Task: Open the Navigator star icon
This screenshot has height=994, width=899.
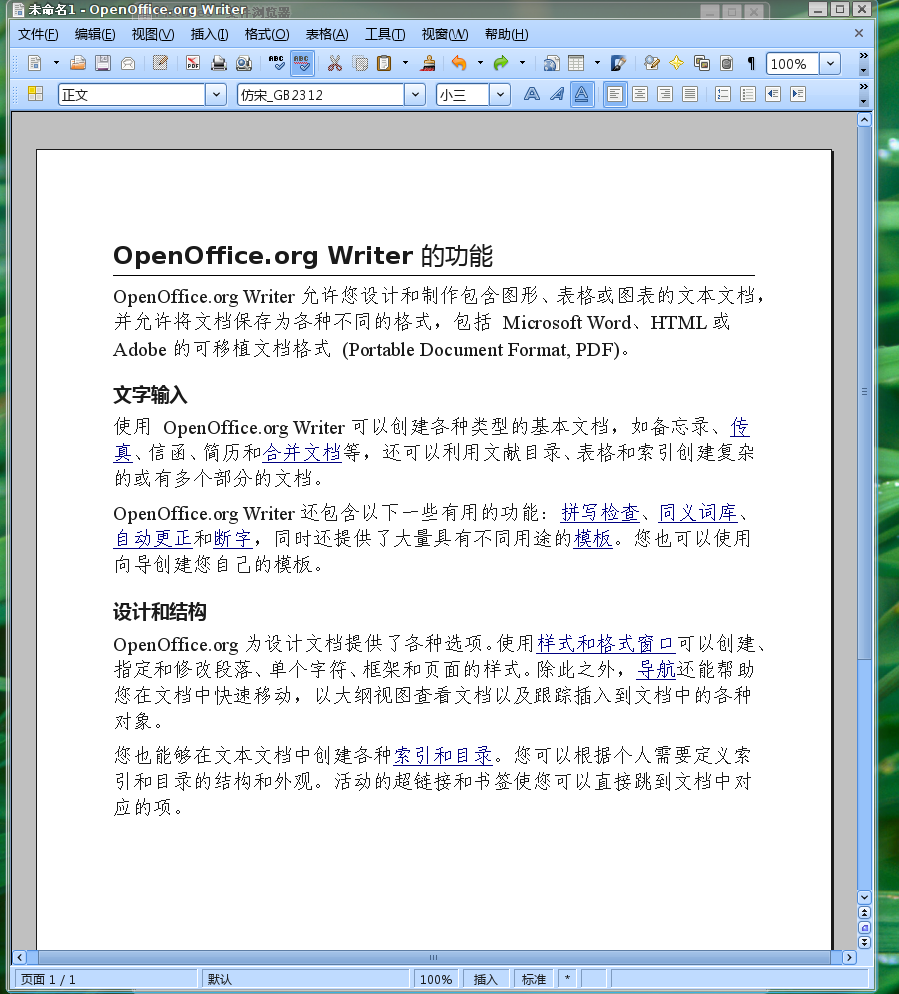Action: pyautogui.click(x=676, y=63)
